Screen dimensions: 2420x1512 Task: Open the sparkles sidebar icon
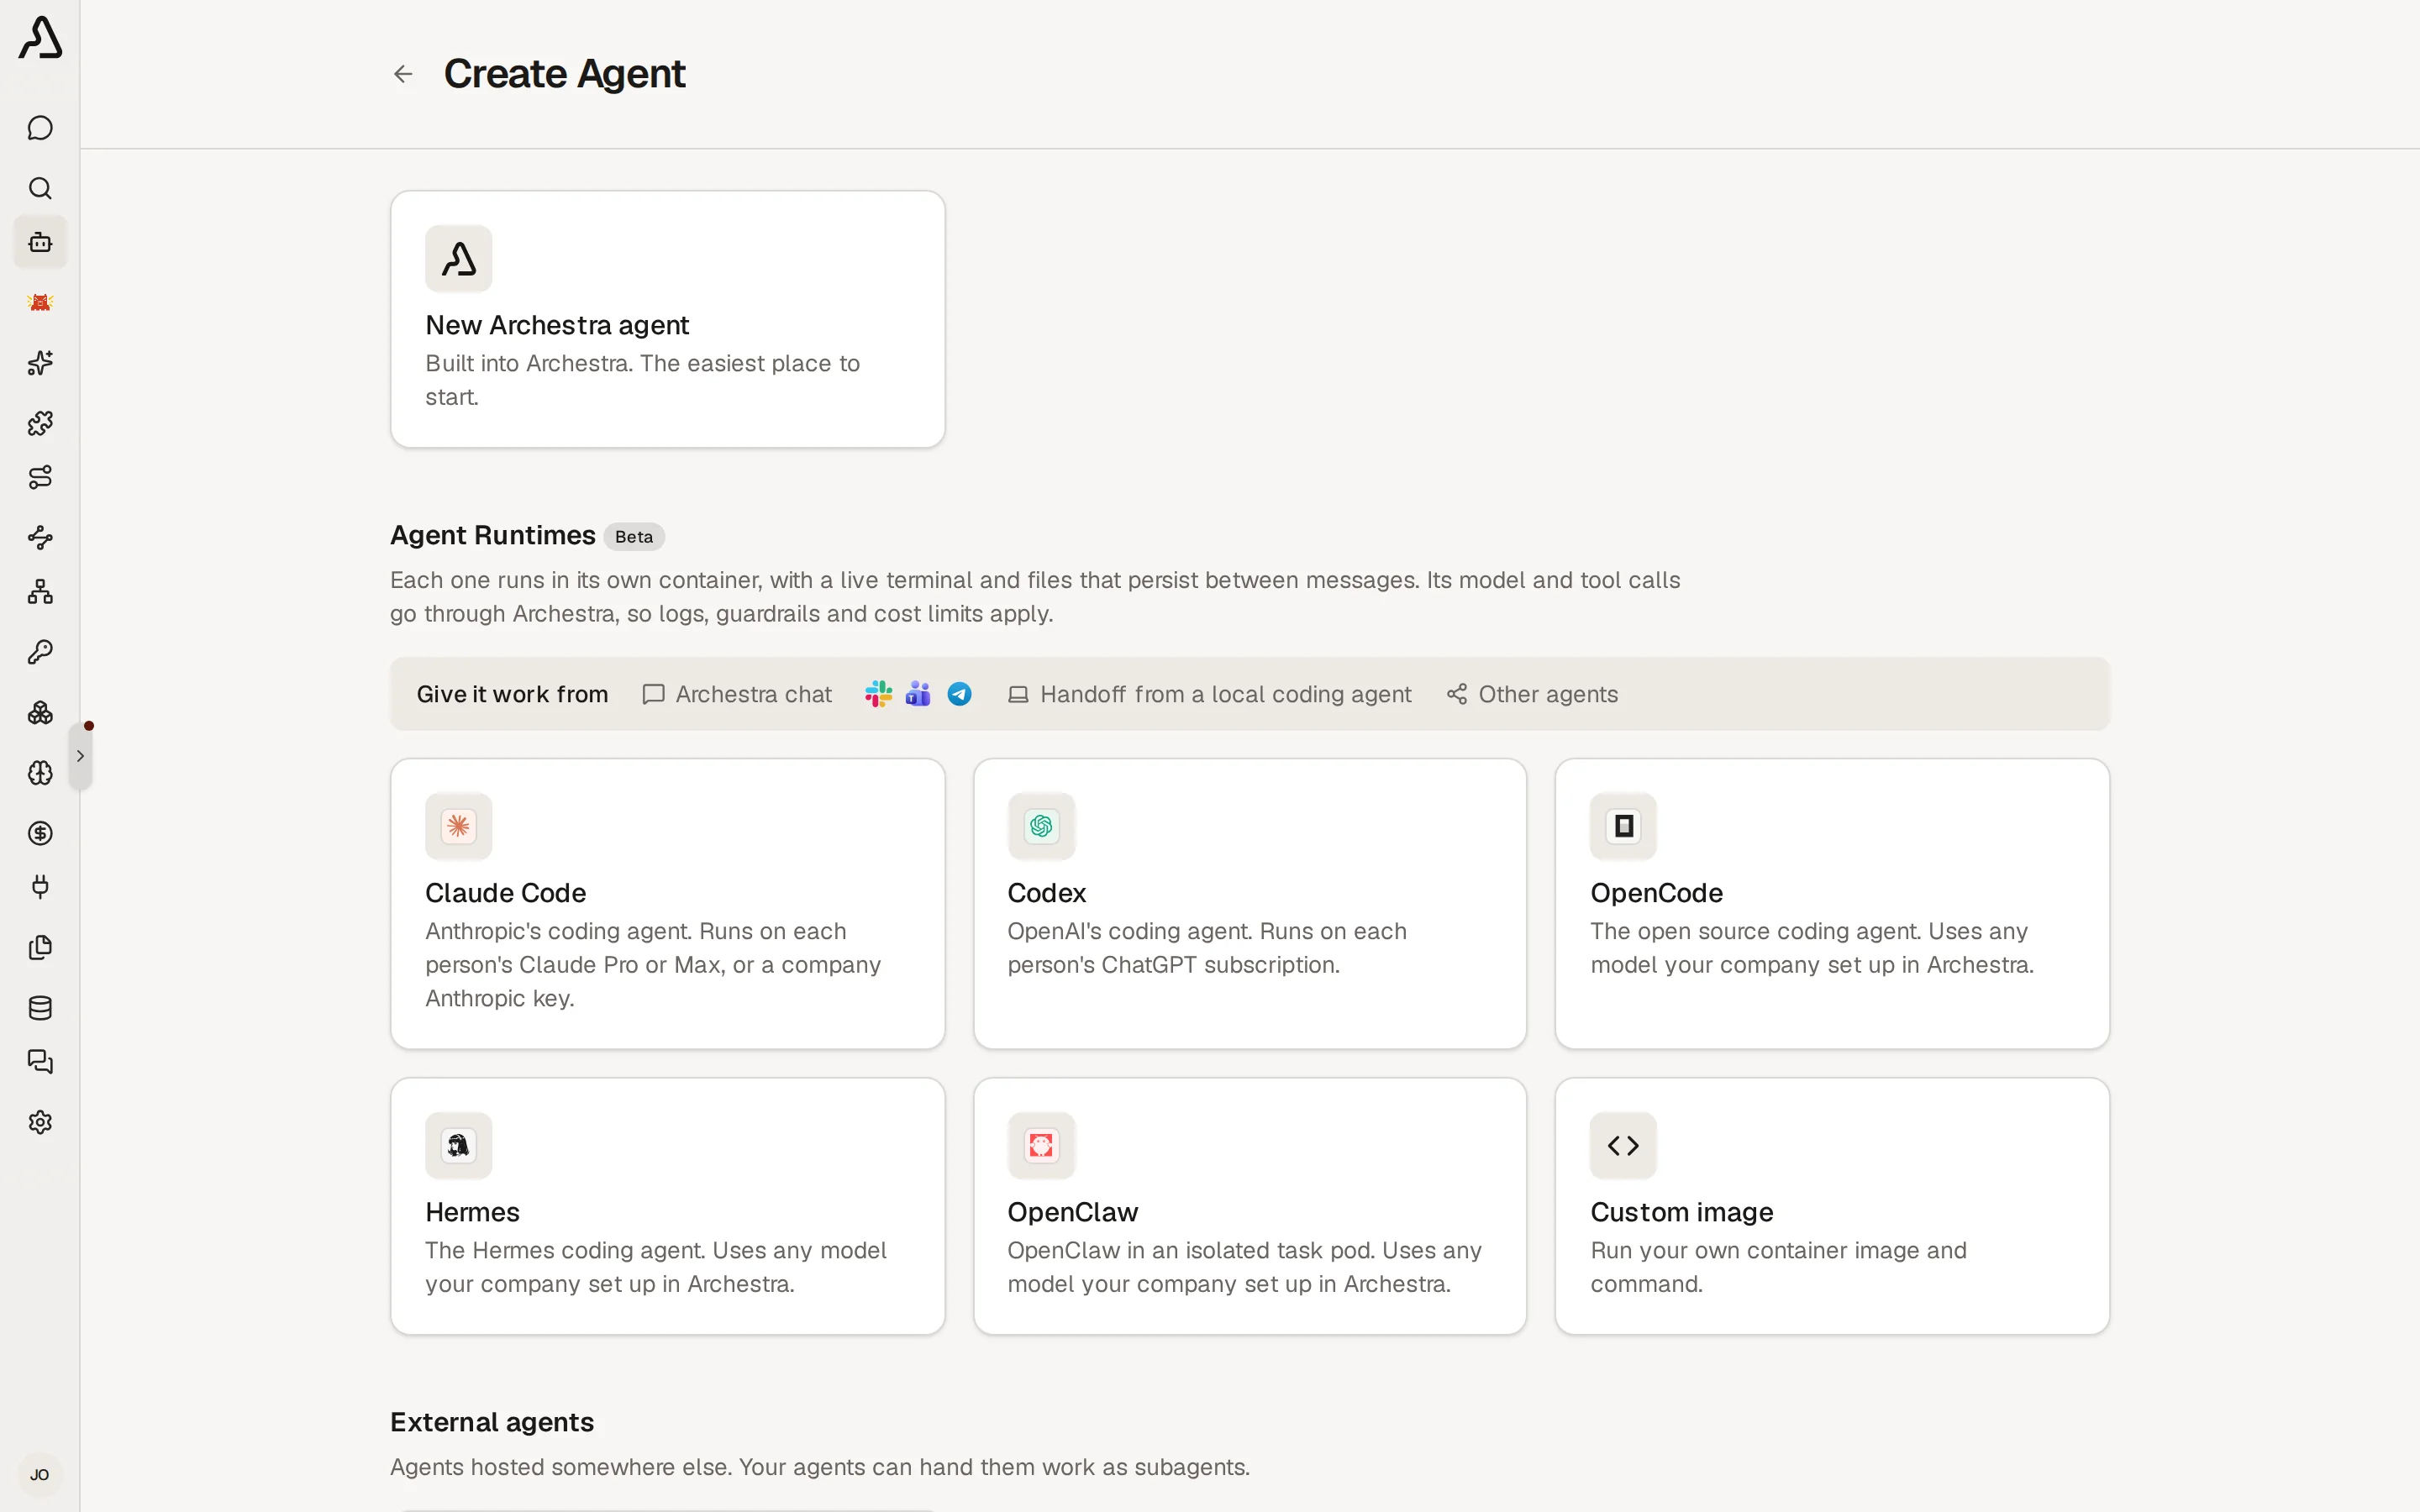click(40, 363)
